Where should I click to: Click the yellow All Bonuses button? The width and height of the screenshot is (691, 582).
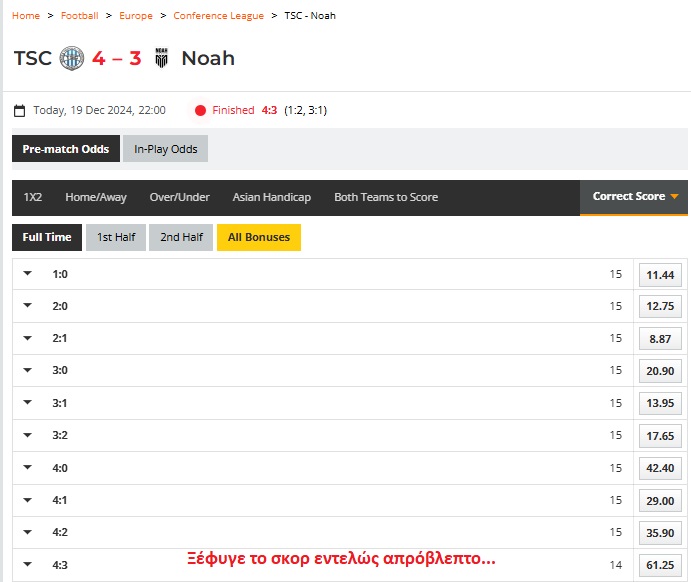click(x=259, y=237)
